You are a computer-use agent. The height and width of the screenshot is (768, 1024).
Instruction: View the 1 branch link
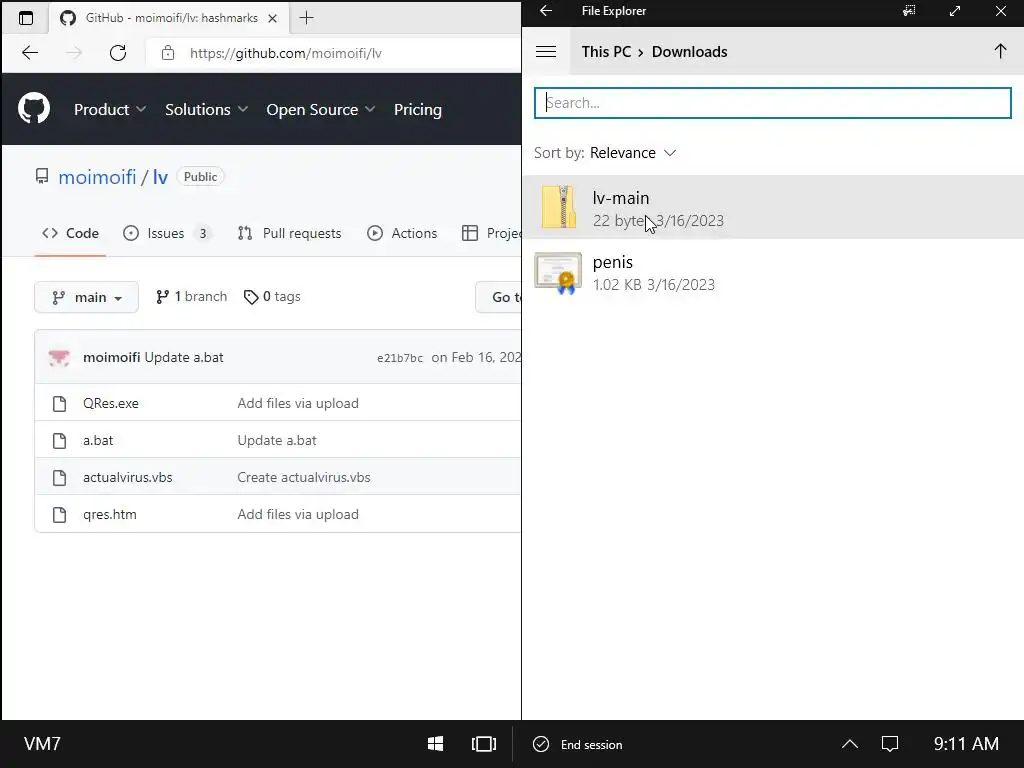pos(191,296)
